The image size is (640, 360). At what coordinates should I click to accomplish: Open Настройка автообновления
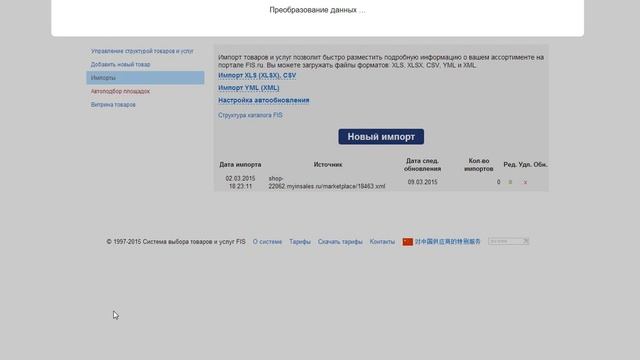pyautogui.click(x=264, y=100)
